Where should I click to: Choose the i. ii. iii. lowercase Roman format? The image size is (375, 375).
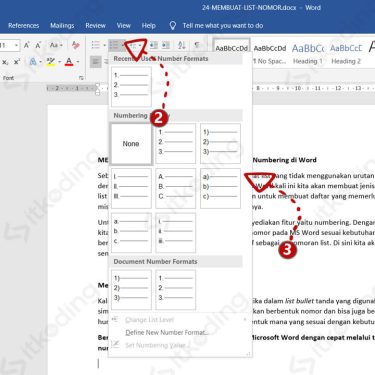tap(175, 233)
